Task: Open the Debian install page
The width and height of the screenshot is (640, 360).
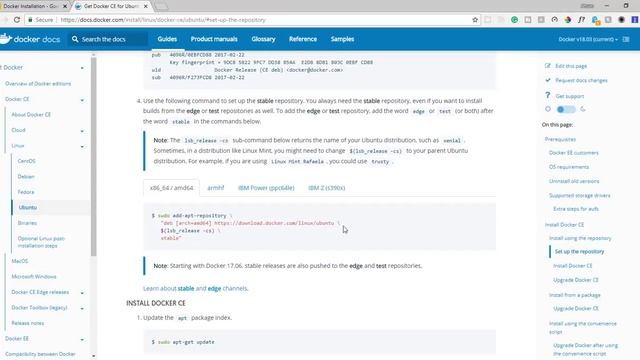Action: [26, 176]
